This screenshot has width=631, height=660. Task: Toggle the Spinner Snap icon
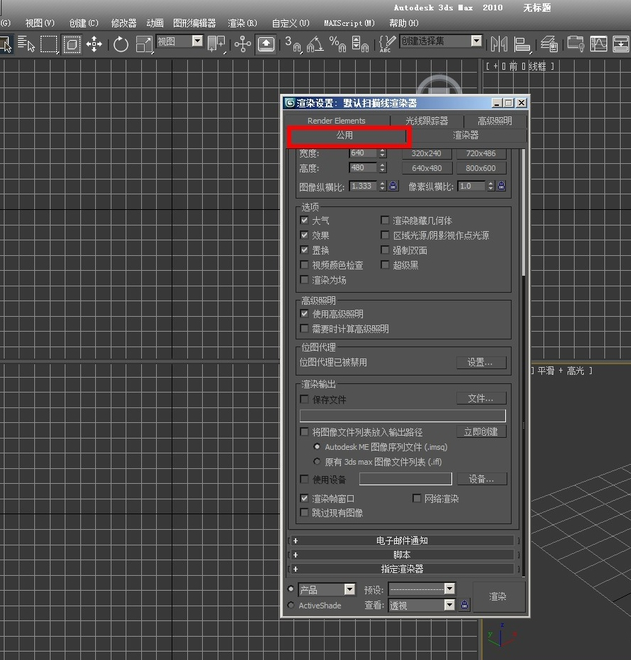[x=359, y=44]
